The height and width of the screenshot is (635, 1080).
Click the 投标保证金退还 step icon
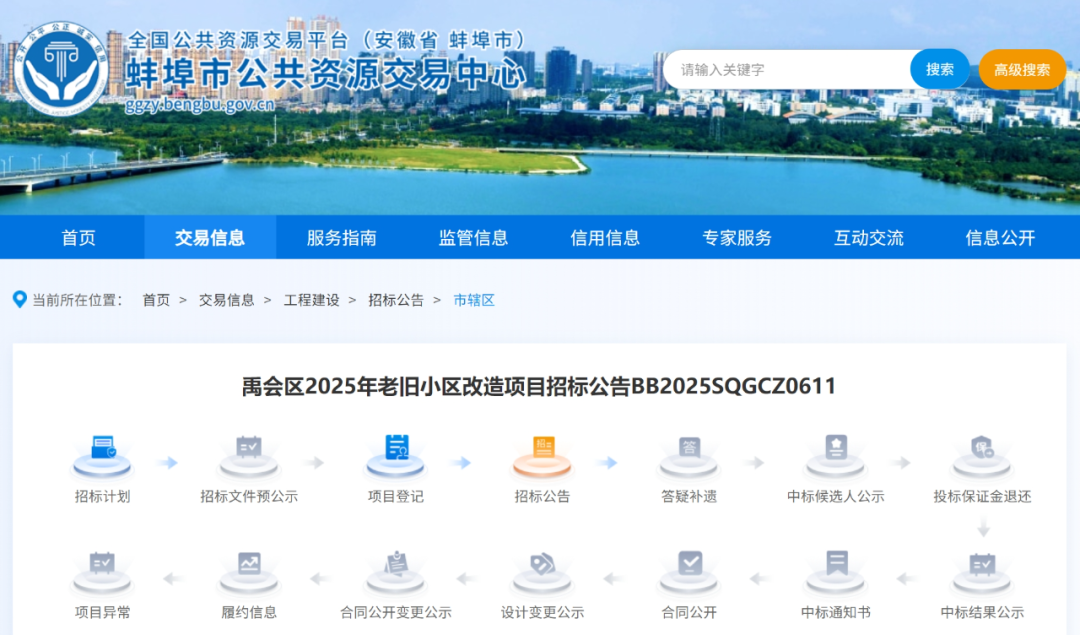pyautogui.click(x=982, y=453)
